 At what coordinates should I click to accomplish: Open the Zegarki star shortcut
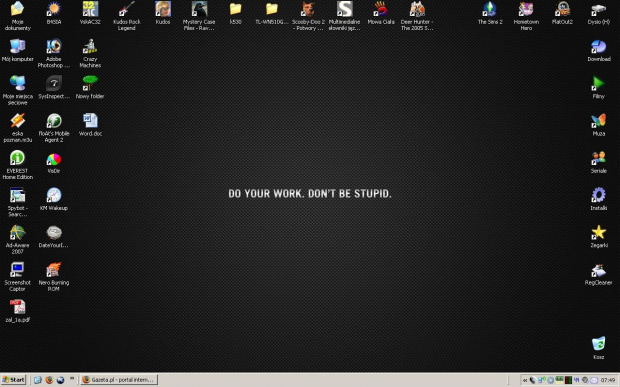click(599, 236)
